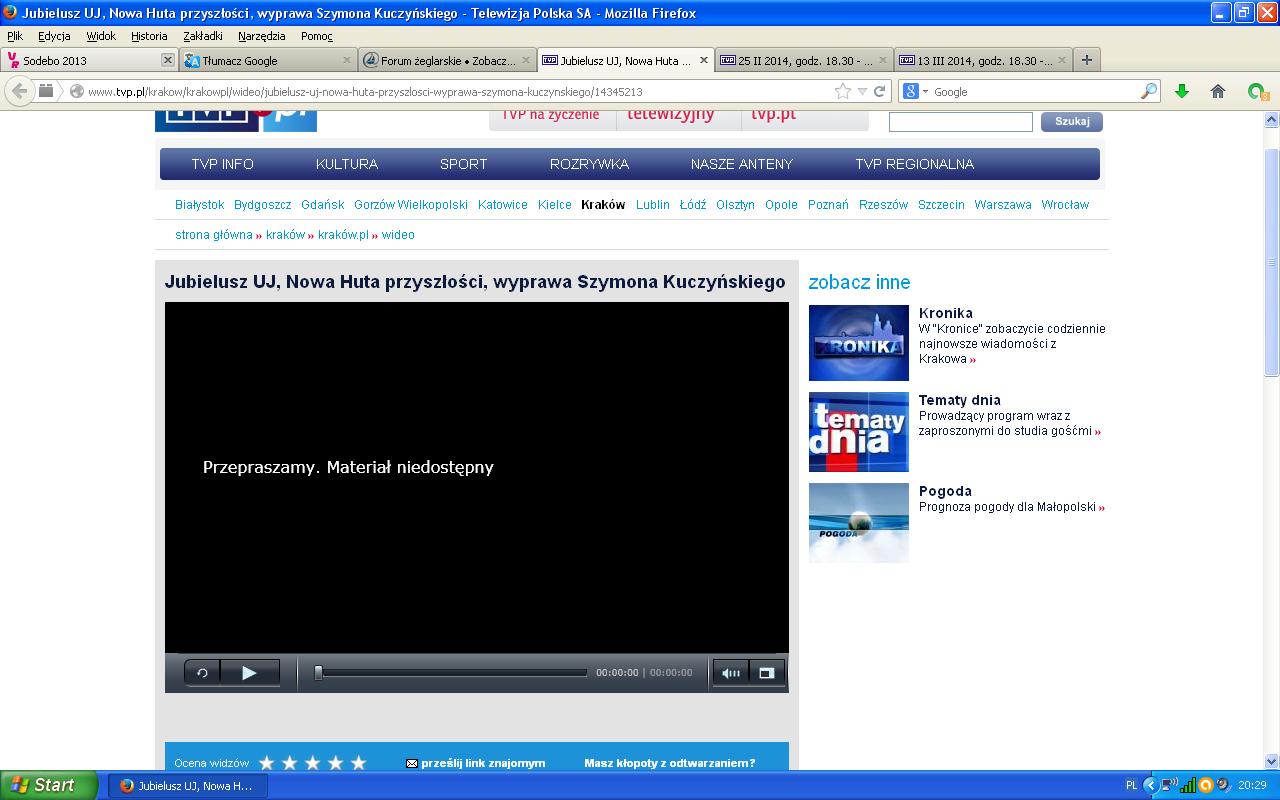Play the video in the player
Screen dimensions: 1280x800
tap(249, 673)
